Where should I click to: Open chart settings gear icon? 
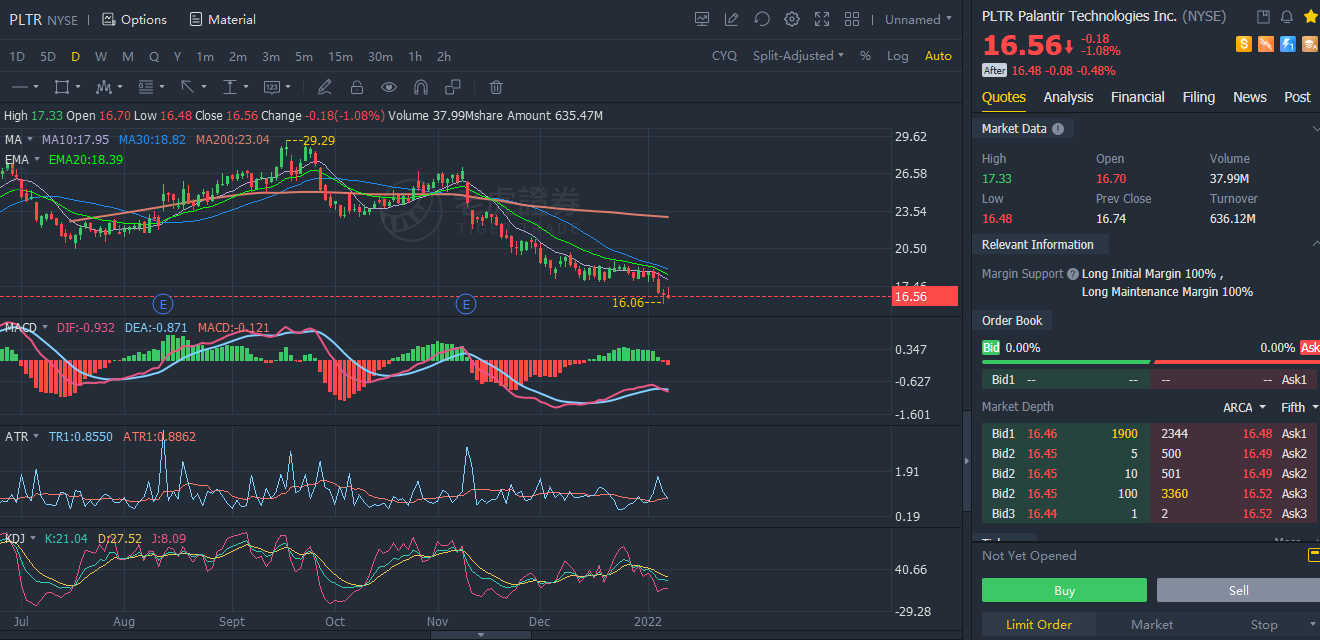pos(792,19)
